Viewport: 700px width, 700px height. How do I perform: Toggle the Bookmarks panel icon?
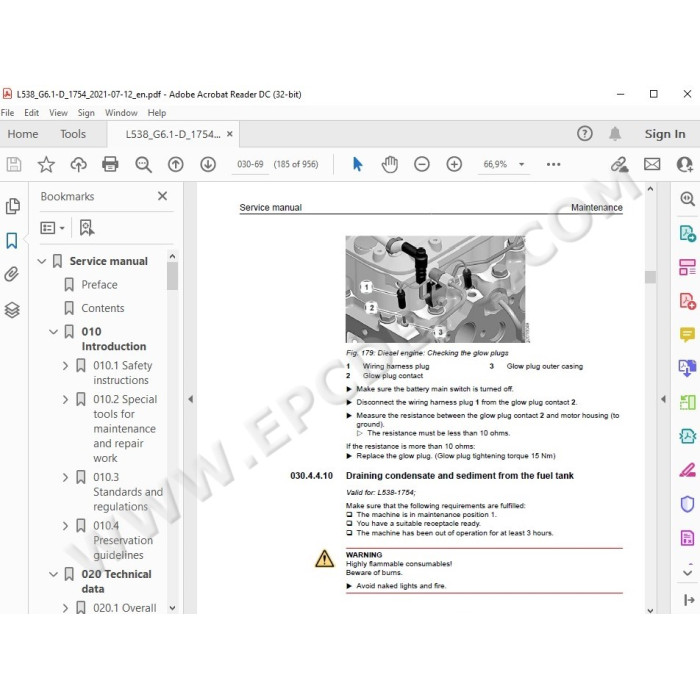point(12,241)
